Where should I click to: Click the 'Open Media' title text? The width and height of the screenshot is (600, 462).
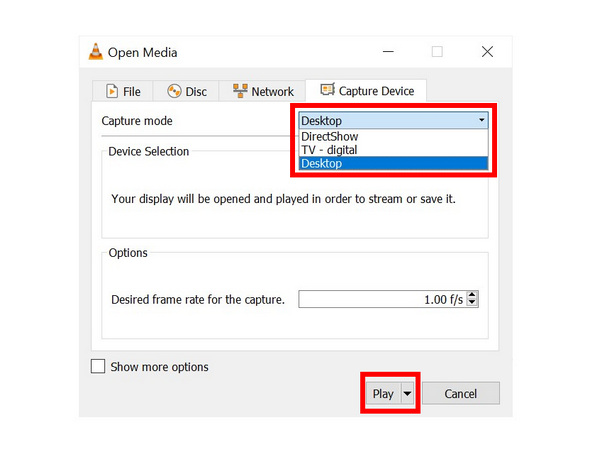click(x=142, y=52)
